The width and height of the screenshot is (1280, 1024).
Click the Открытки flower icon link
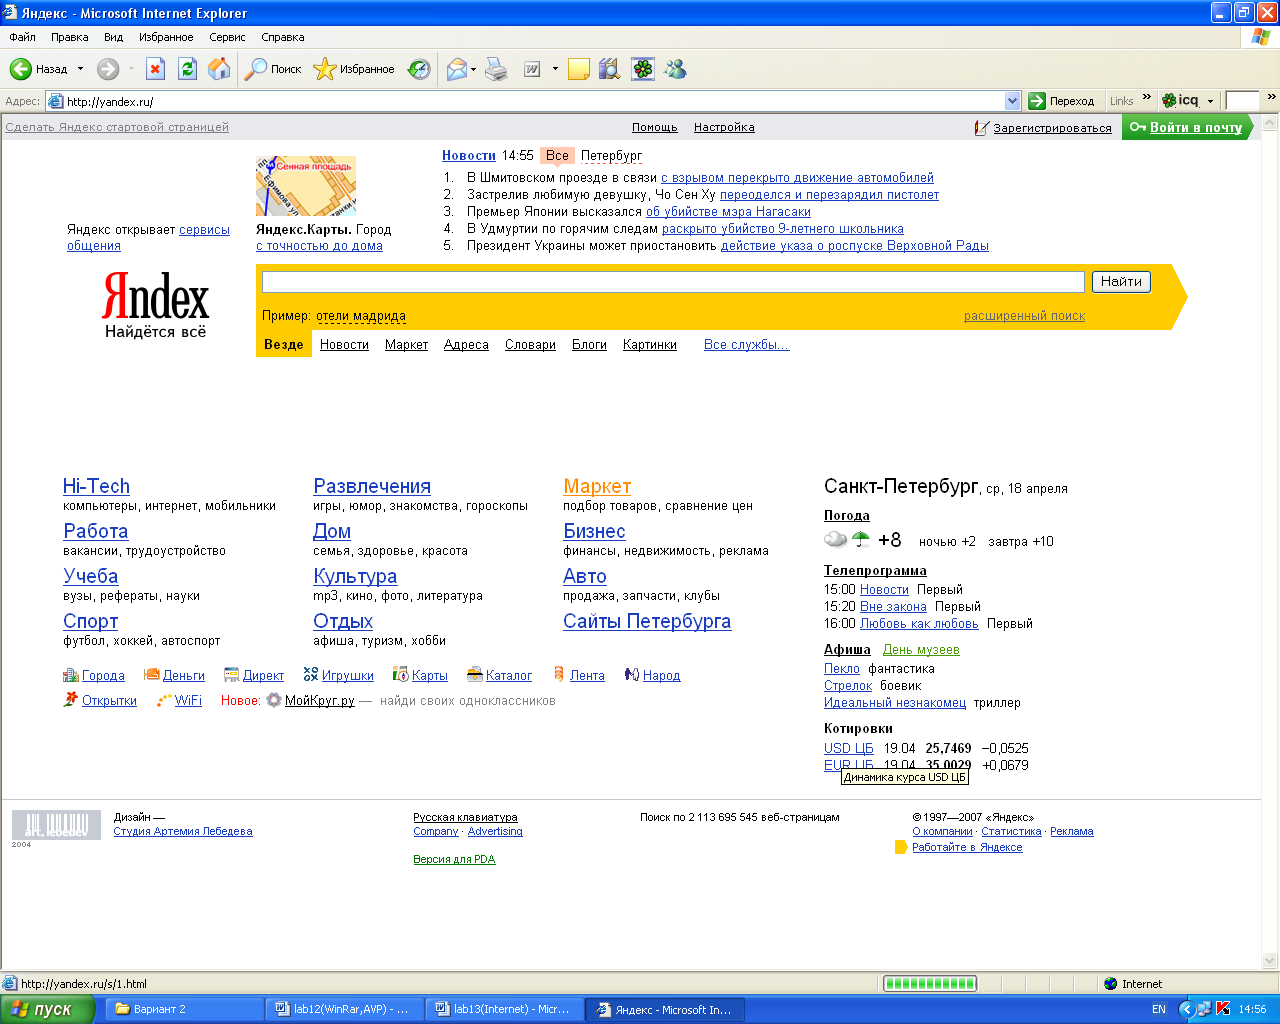(100, 700)
